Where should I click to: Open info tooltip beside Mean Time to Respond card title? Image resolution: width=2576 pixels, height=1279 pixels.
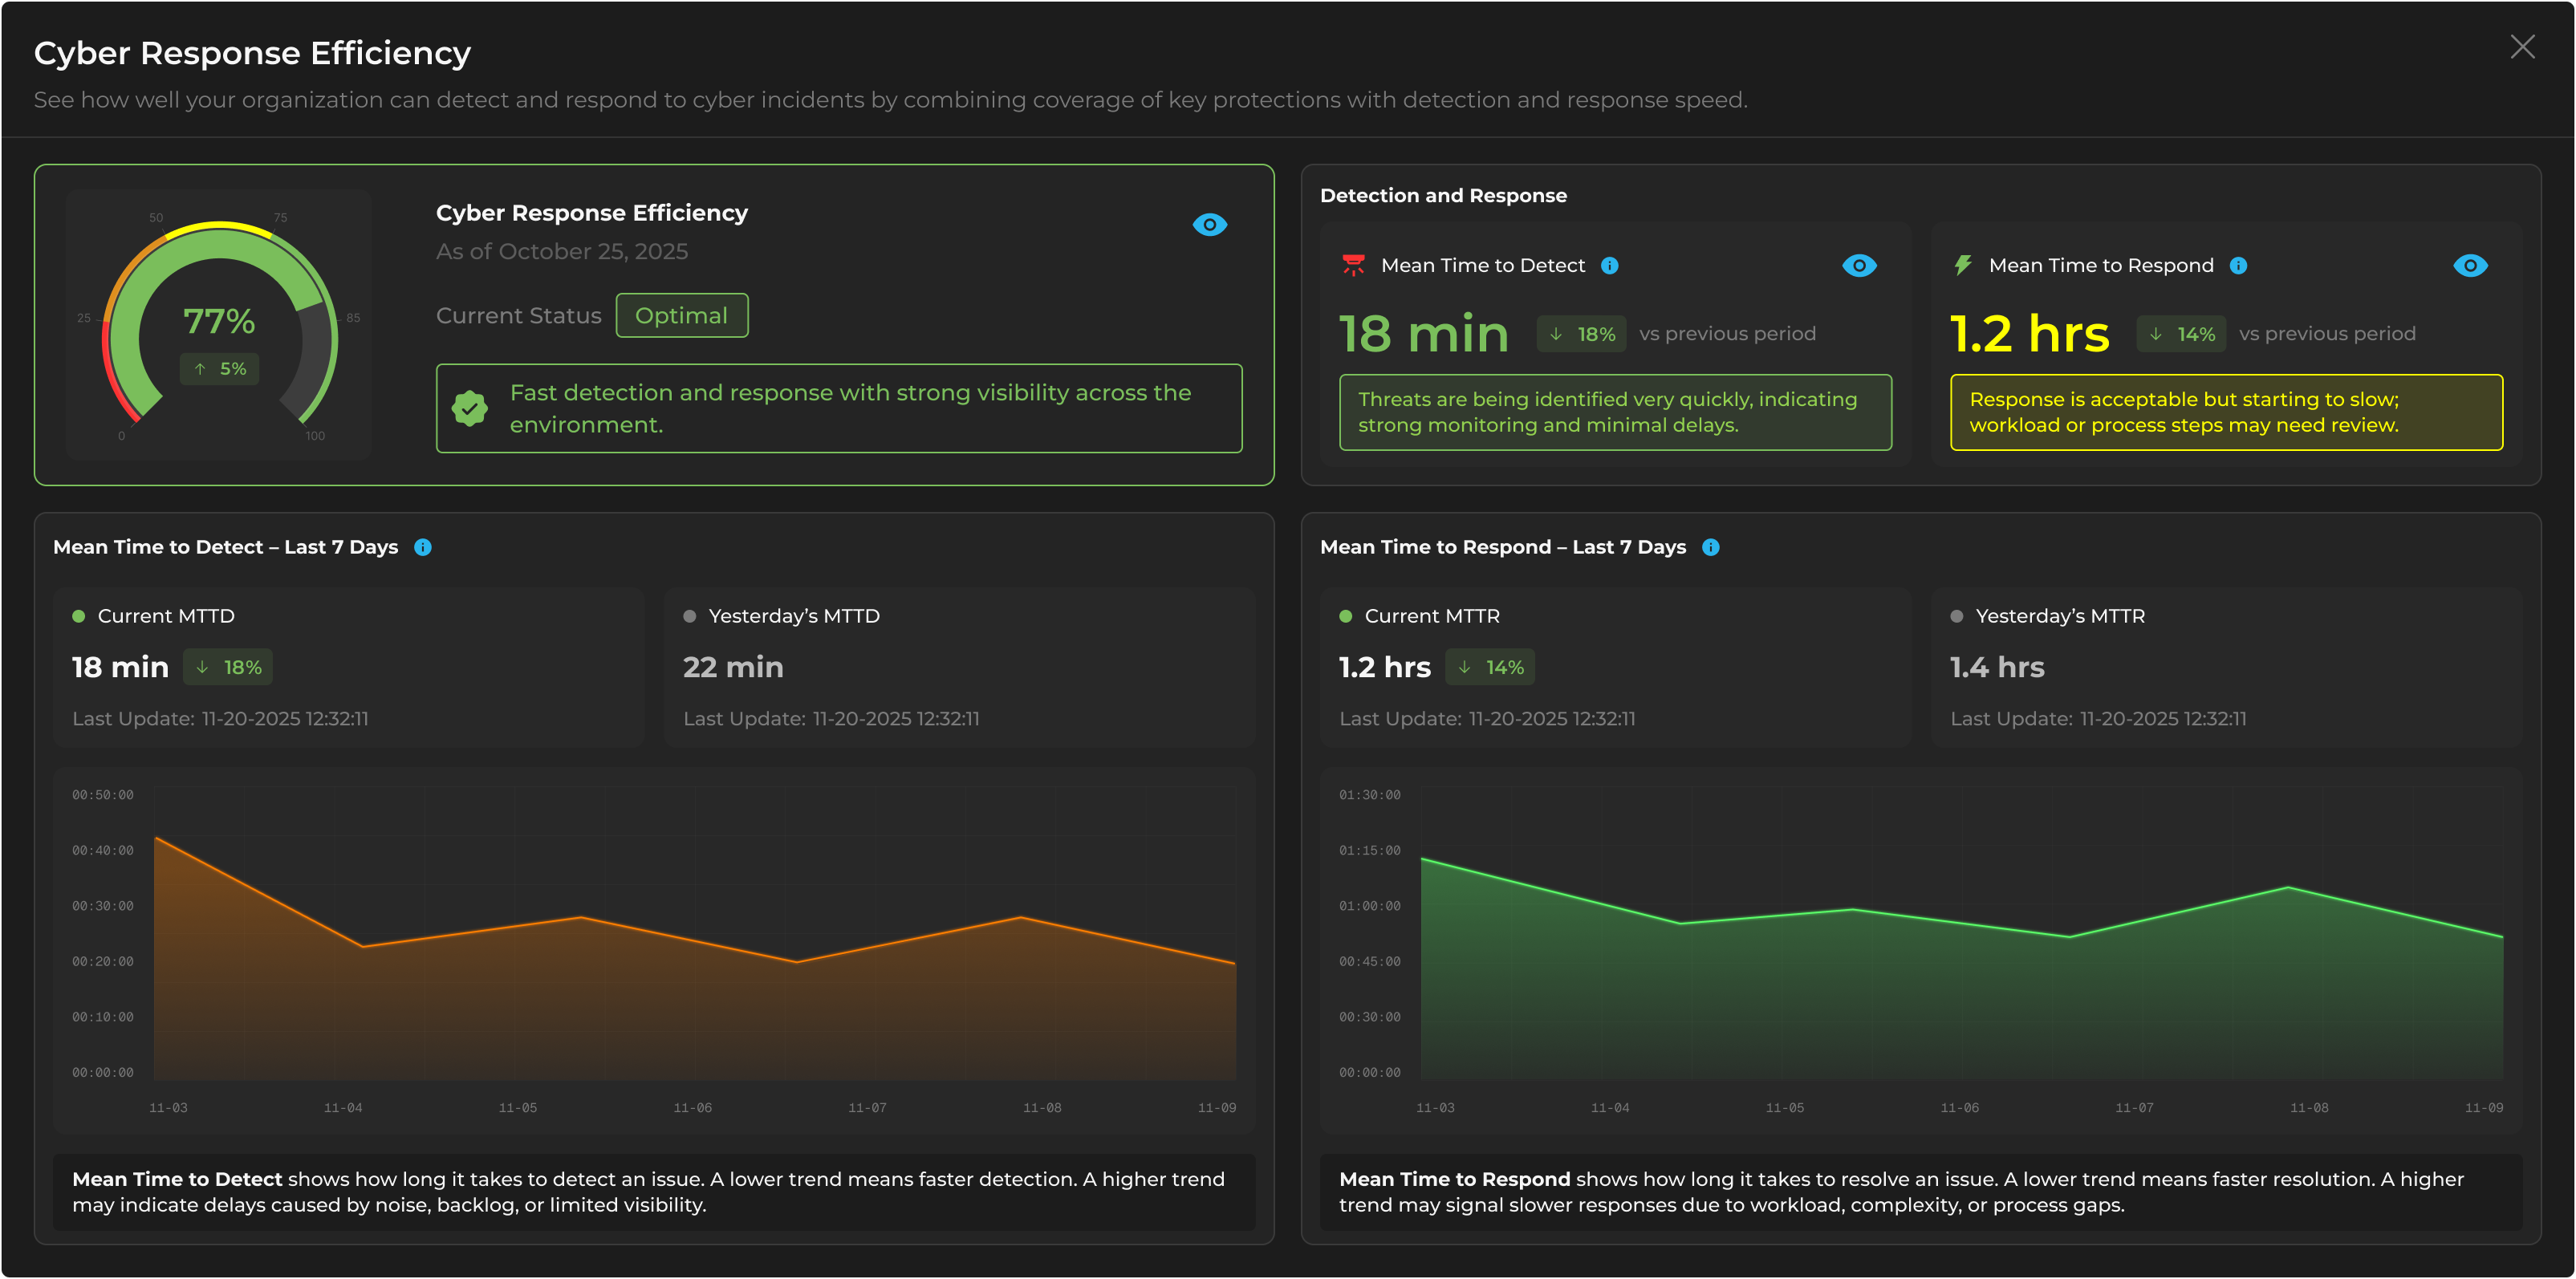coord(2239,266)
